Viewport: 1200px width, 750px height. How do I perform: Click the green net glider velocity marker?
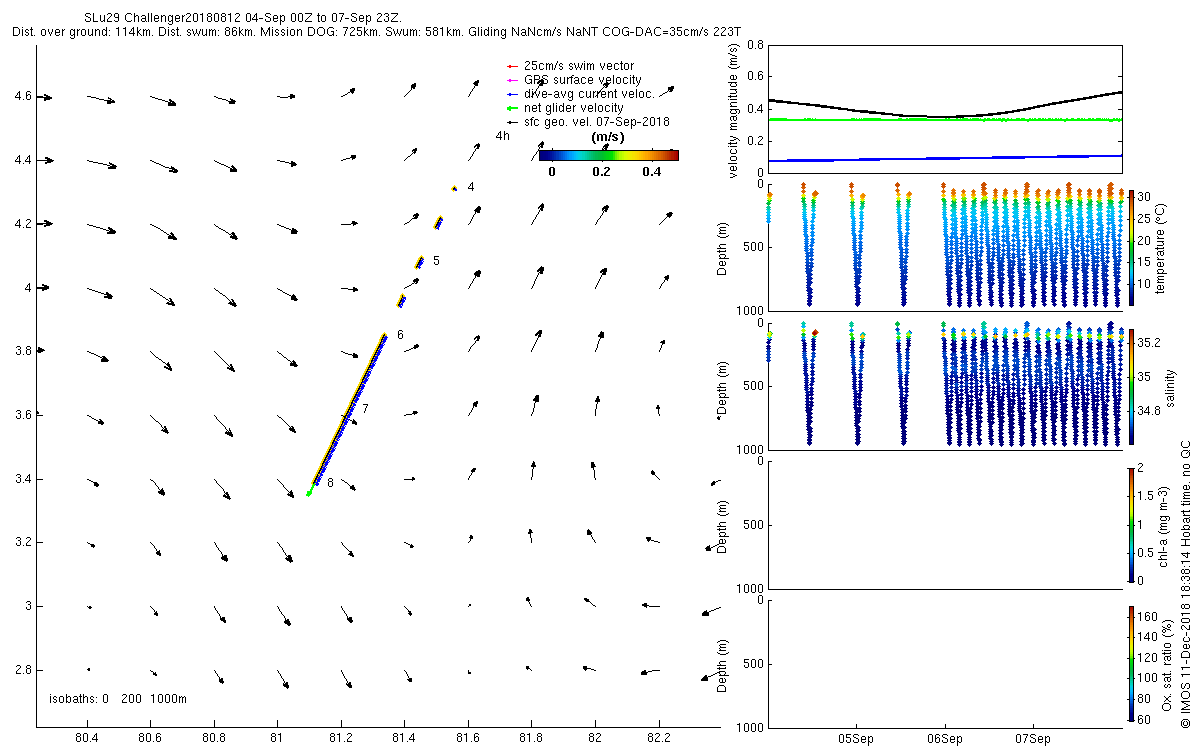(x=511, y=108)
